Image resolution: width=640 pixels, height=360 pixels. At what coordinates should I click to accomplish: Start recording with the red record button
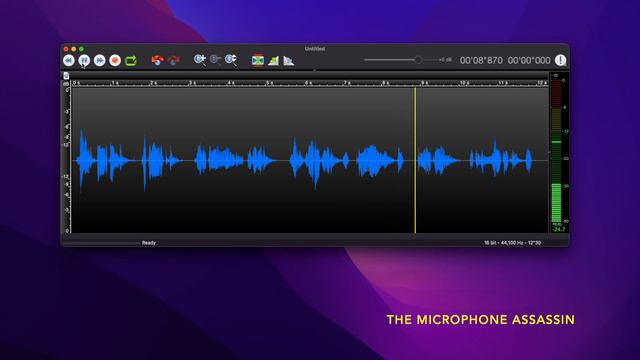115,60
